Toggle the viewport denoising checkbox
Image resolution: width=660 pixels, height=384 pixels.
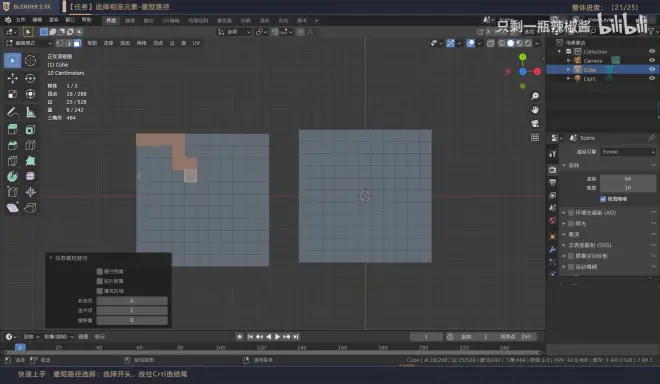pos(603,199)
